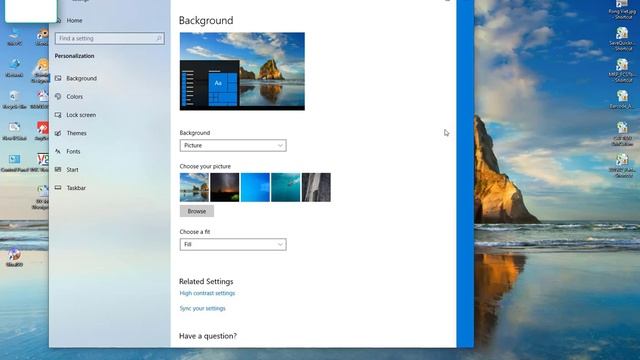Select the disc icon at the desktop's lower left

coord(14,257)
